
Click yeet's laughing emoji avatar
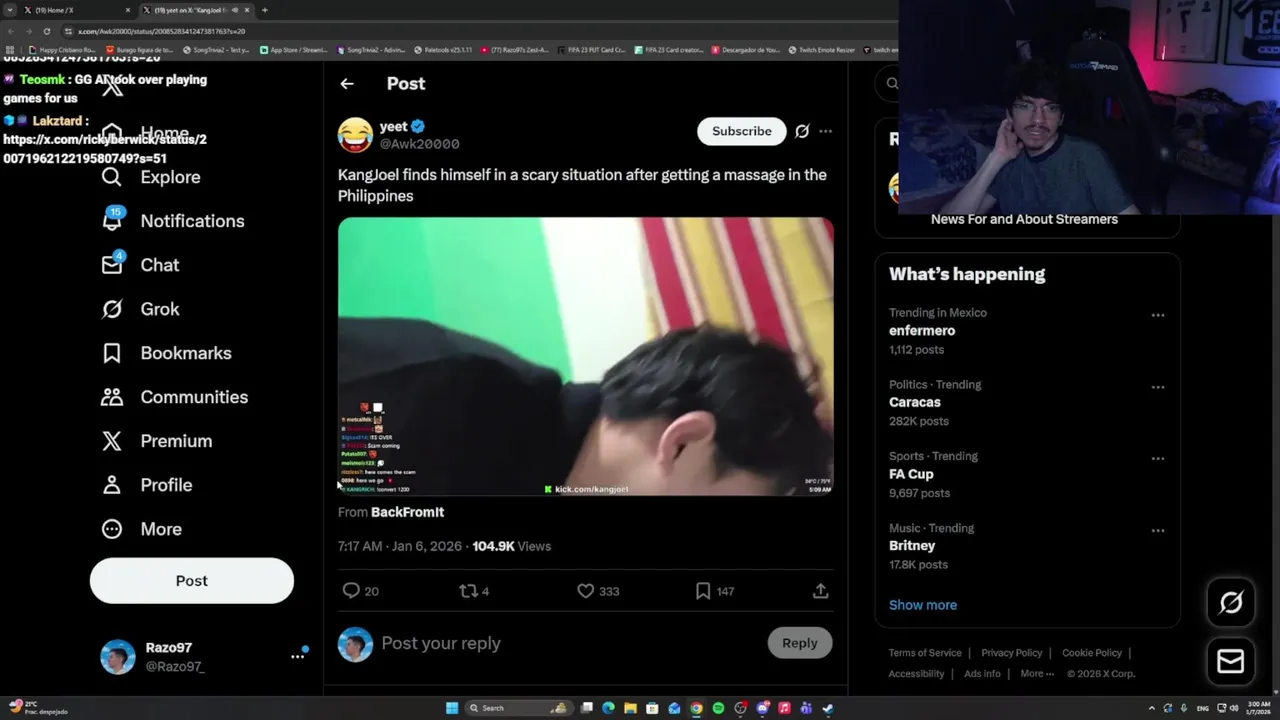pyautogui.click(x=355, y=135)
